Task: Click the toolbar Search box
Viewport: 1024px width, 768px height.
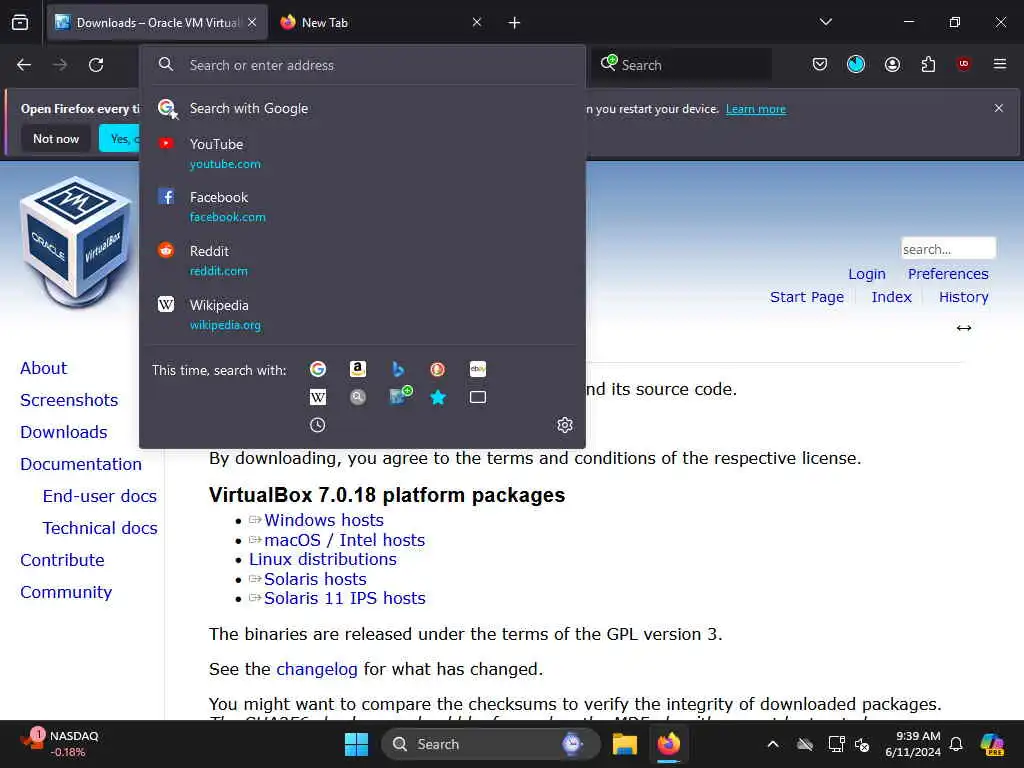Action: point(682,65)
